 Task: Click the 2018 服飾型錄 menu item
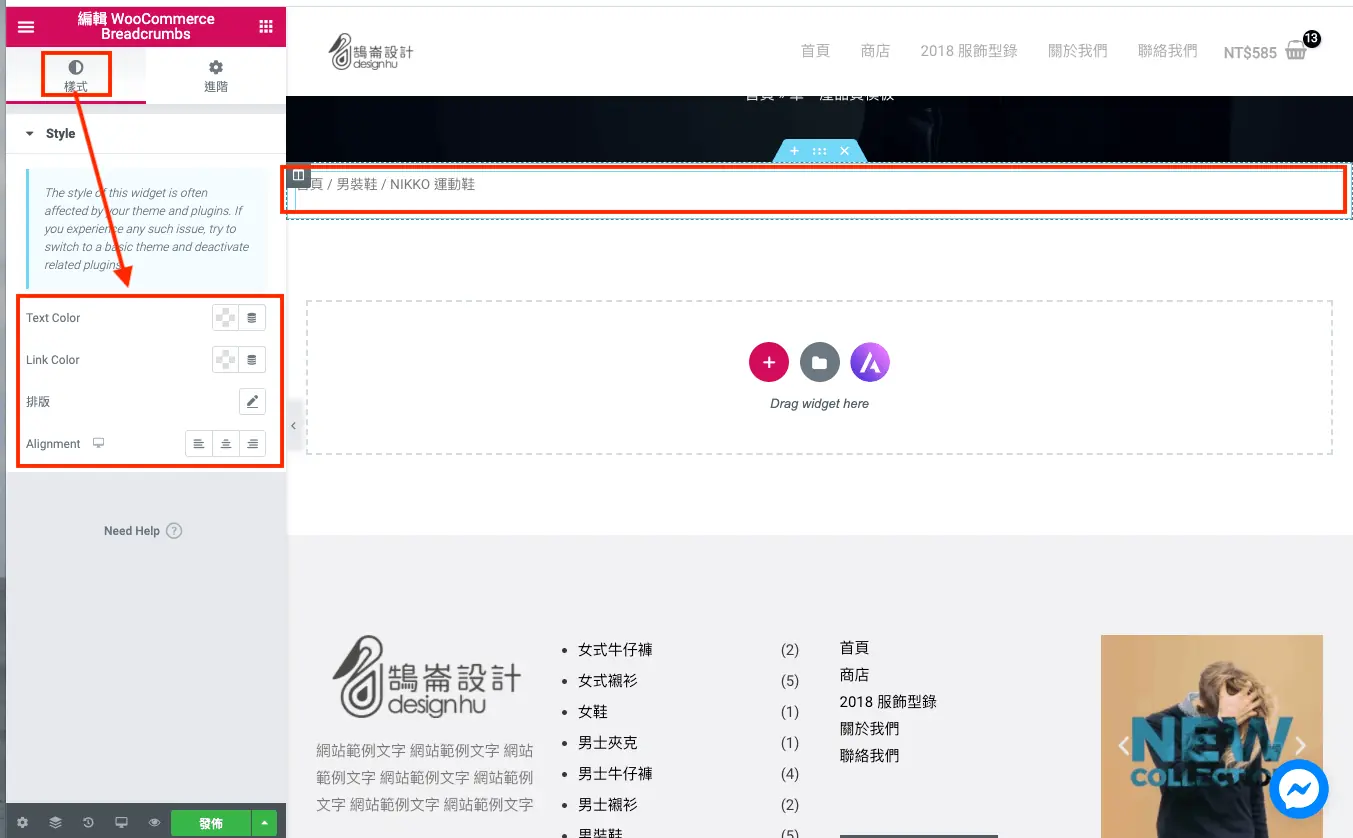(969, 51)
